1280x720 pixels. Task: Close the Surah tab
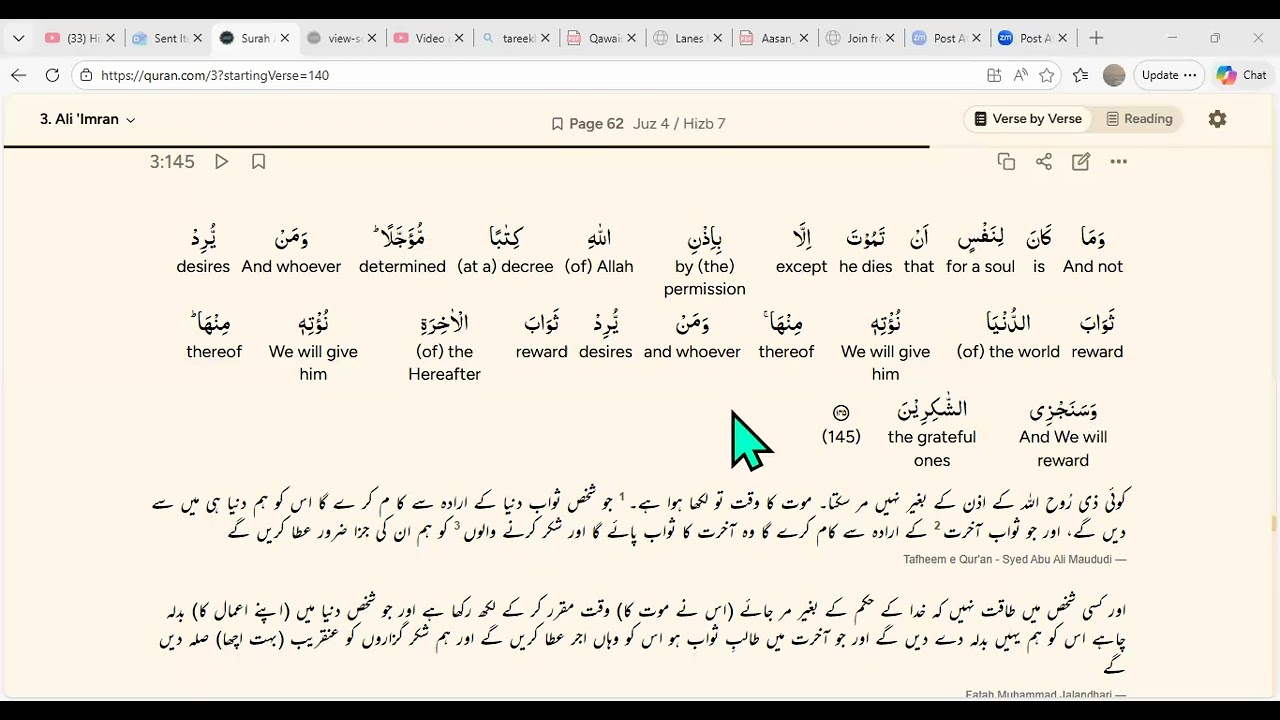[x=285, y=38]
